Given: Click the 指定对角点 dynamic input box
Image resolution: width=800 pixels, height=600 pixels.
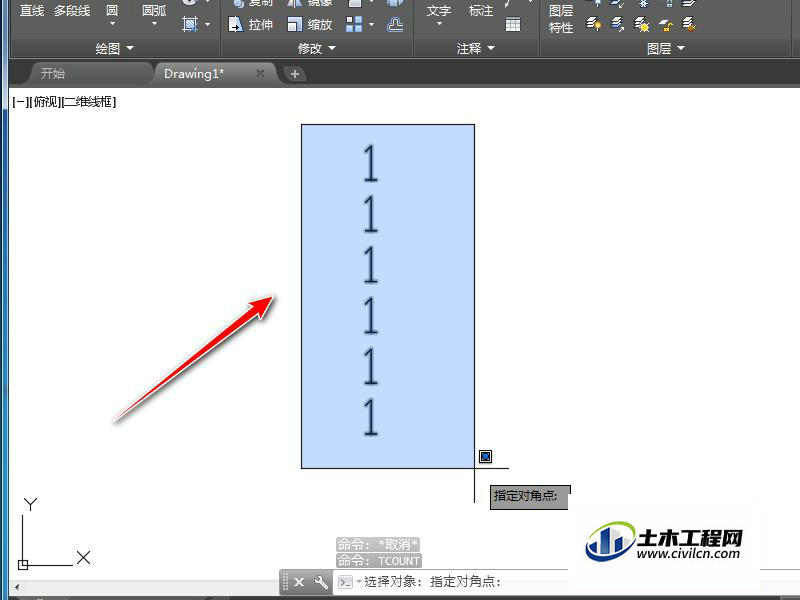Looking at the screenshot, I should (529, 497).
